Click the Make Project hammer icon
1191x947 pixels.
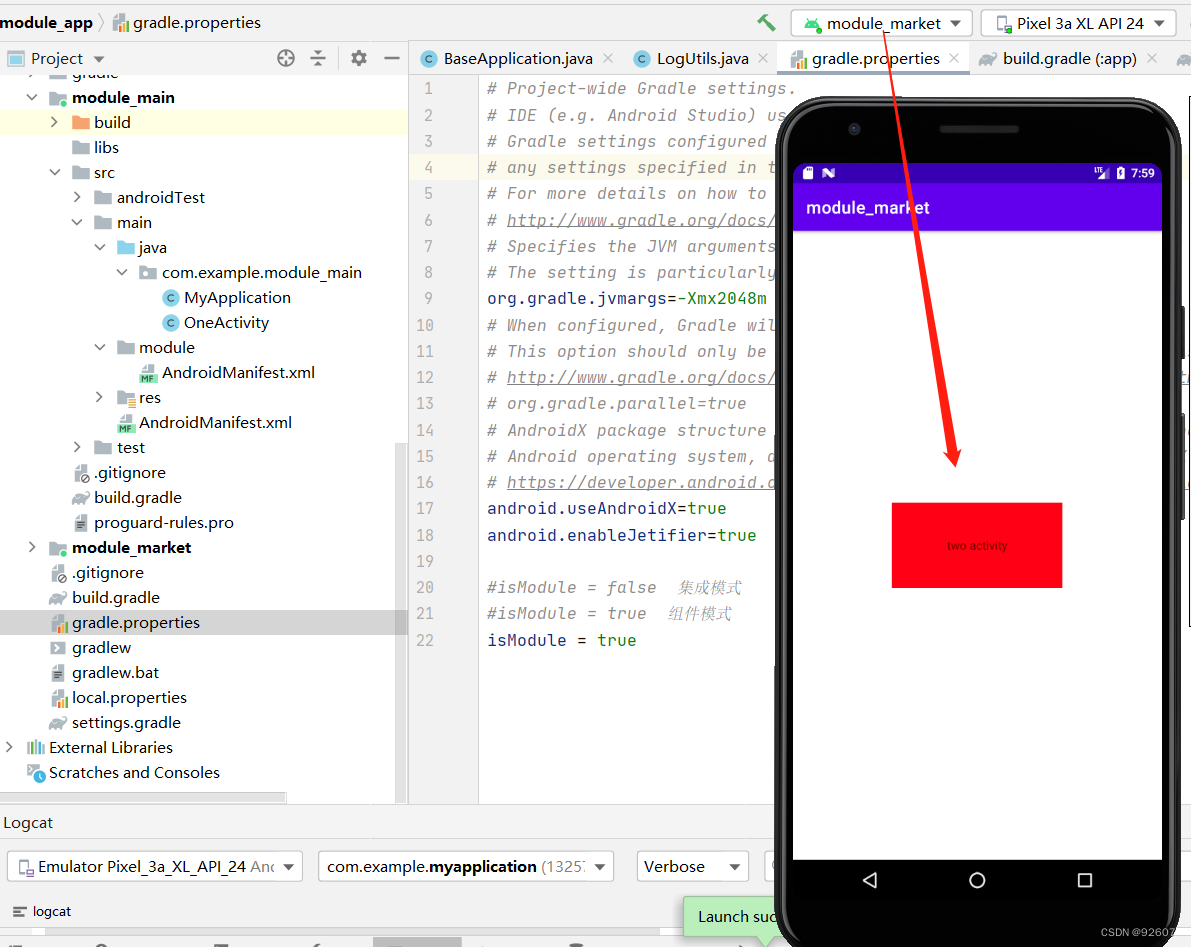tap(766, 23)
